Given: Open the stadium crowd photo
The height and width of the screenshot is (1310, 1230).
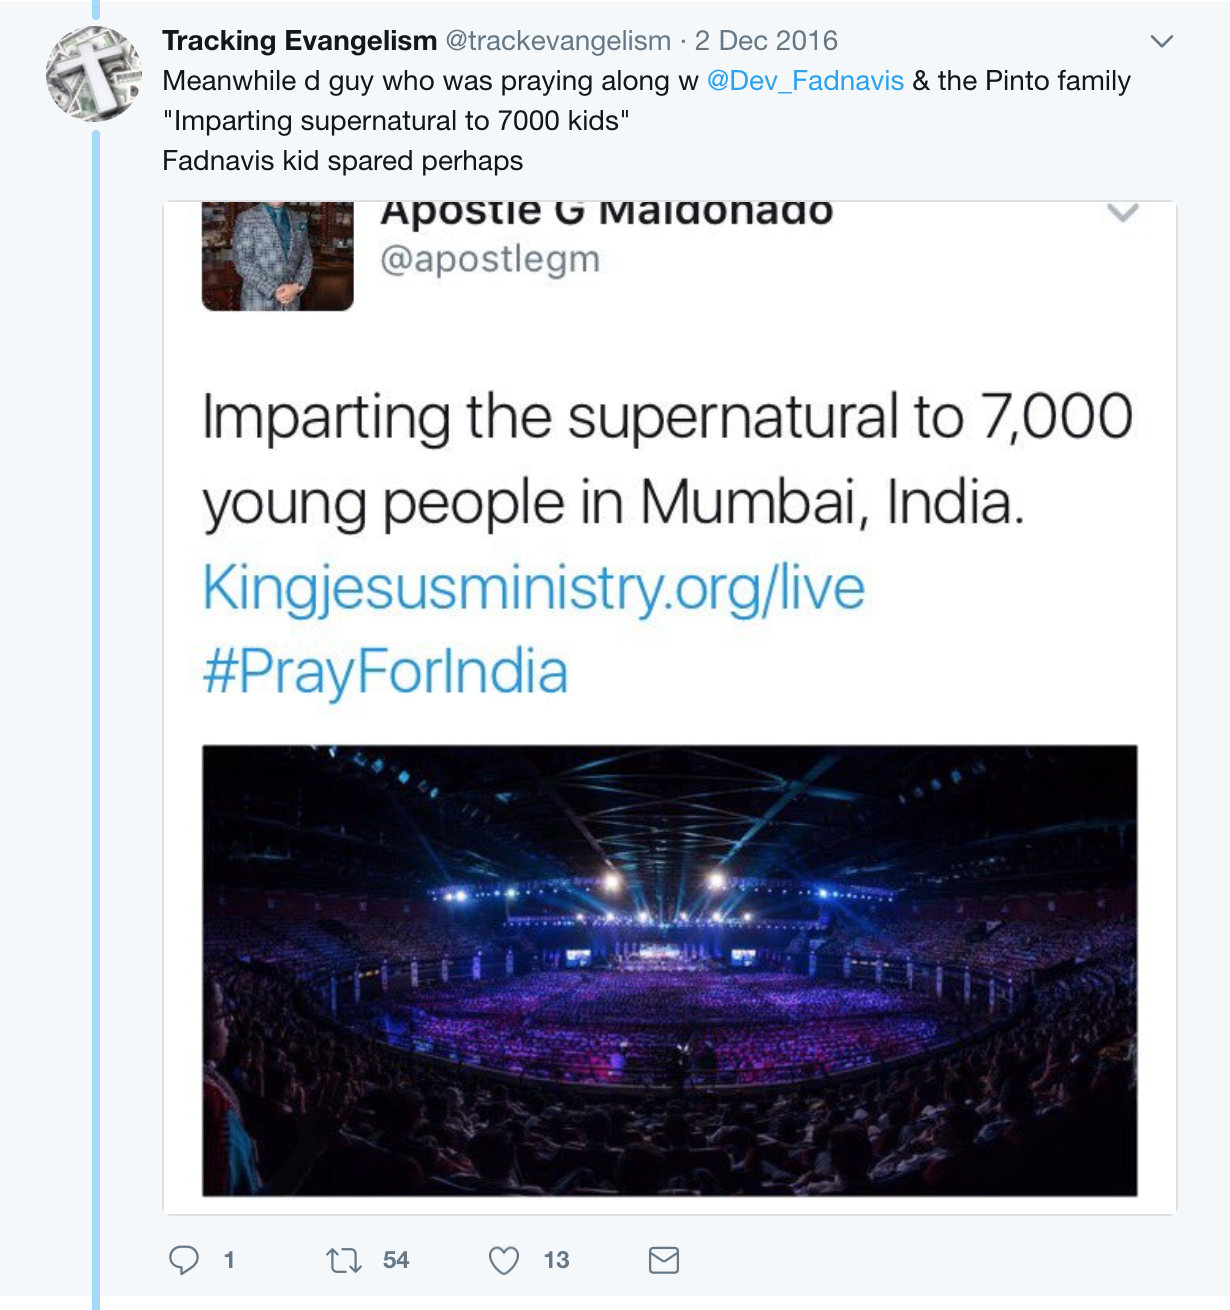Looking at the screenshot, I should click(x=670, y=970).
